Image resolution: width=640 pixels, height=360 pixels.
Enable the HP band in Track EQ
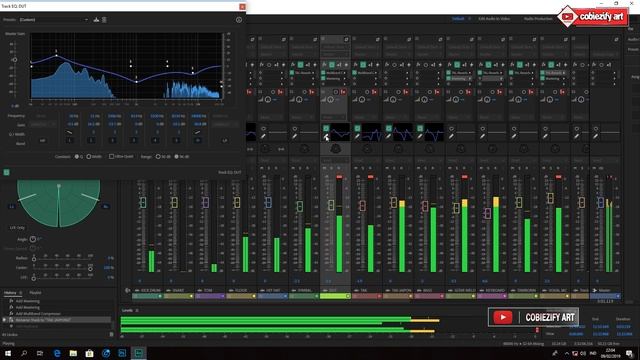click(42, 140)
